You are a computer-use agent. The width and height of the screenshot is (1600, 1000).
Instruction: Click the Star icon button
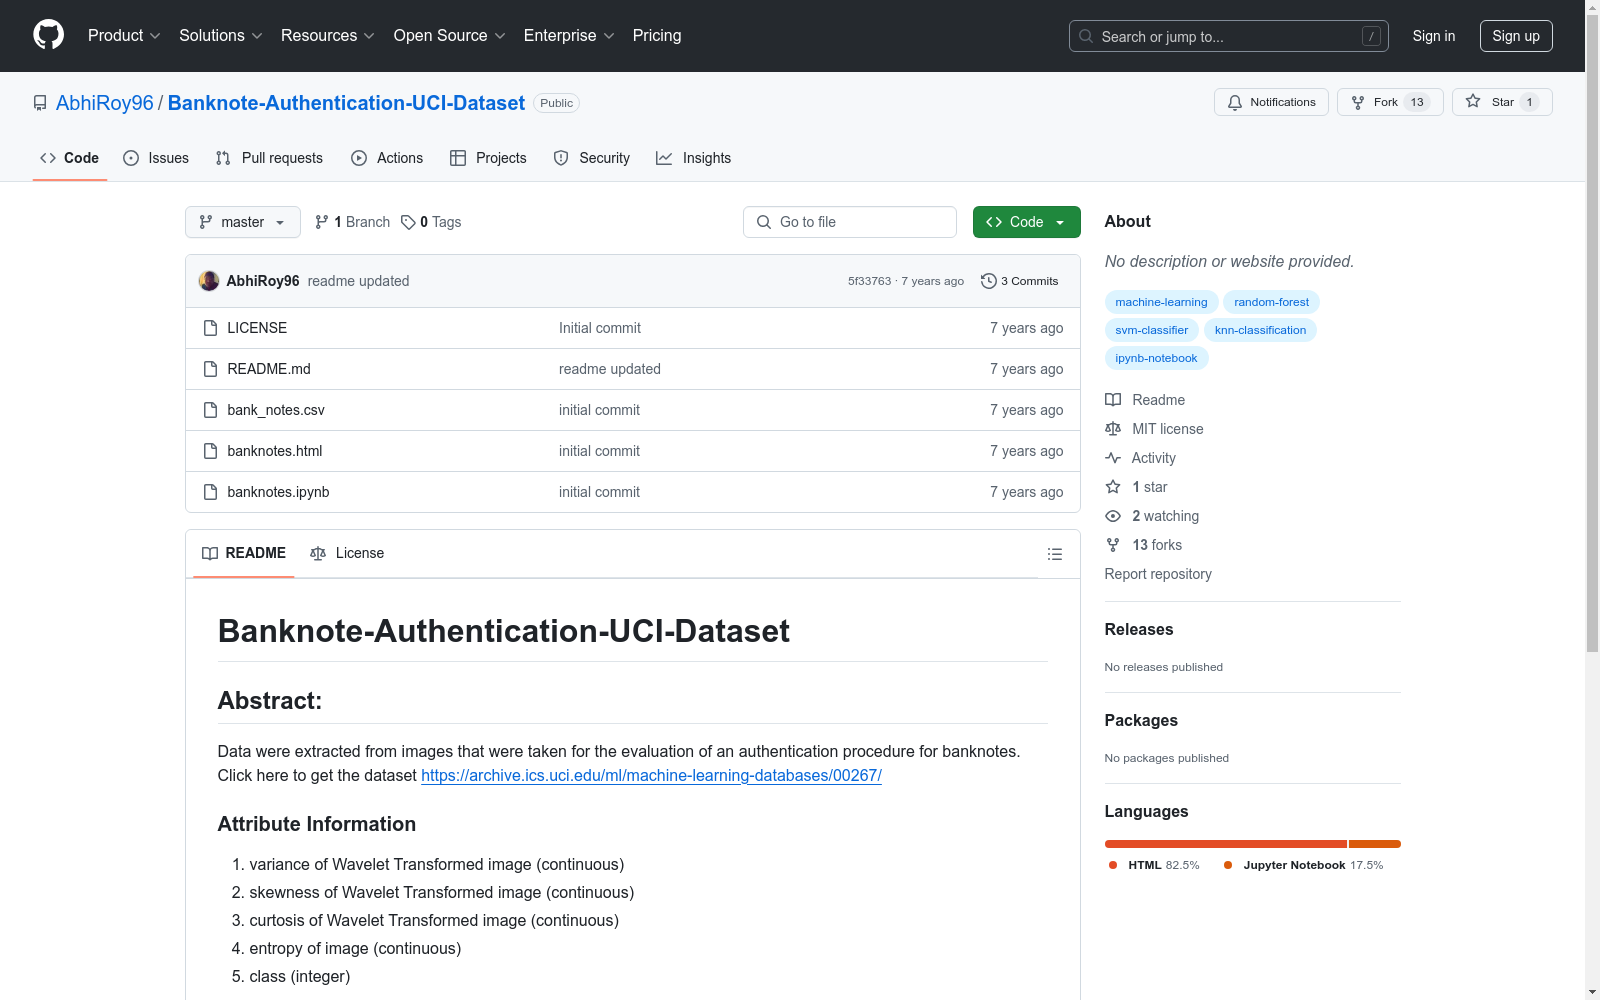click(1473, 102)
